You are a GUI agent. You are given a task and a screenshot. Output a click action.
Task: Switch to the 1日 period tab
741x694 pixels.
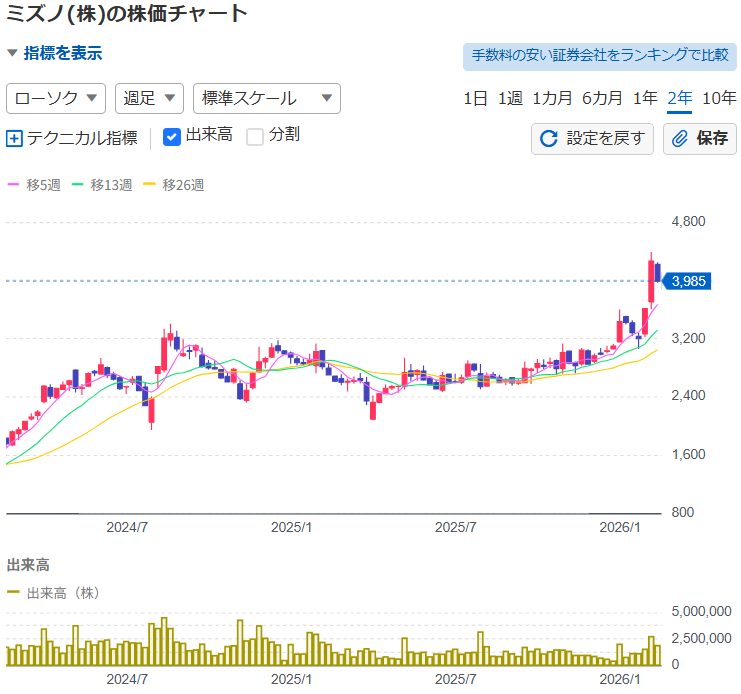(476, 98)
